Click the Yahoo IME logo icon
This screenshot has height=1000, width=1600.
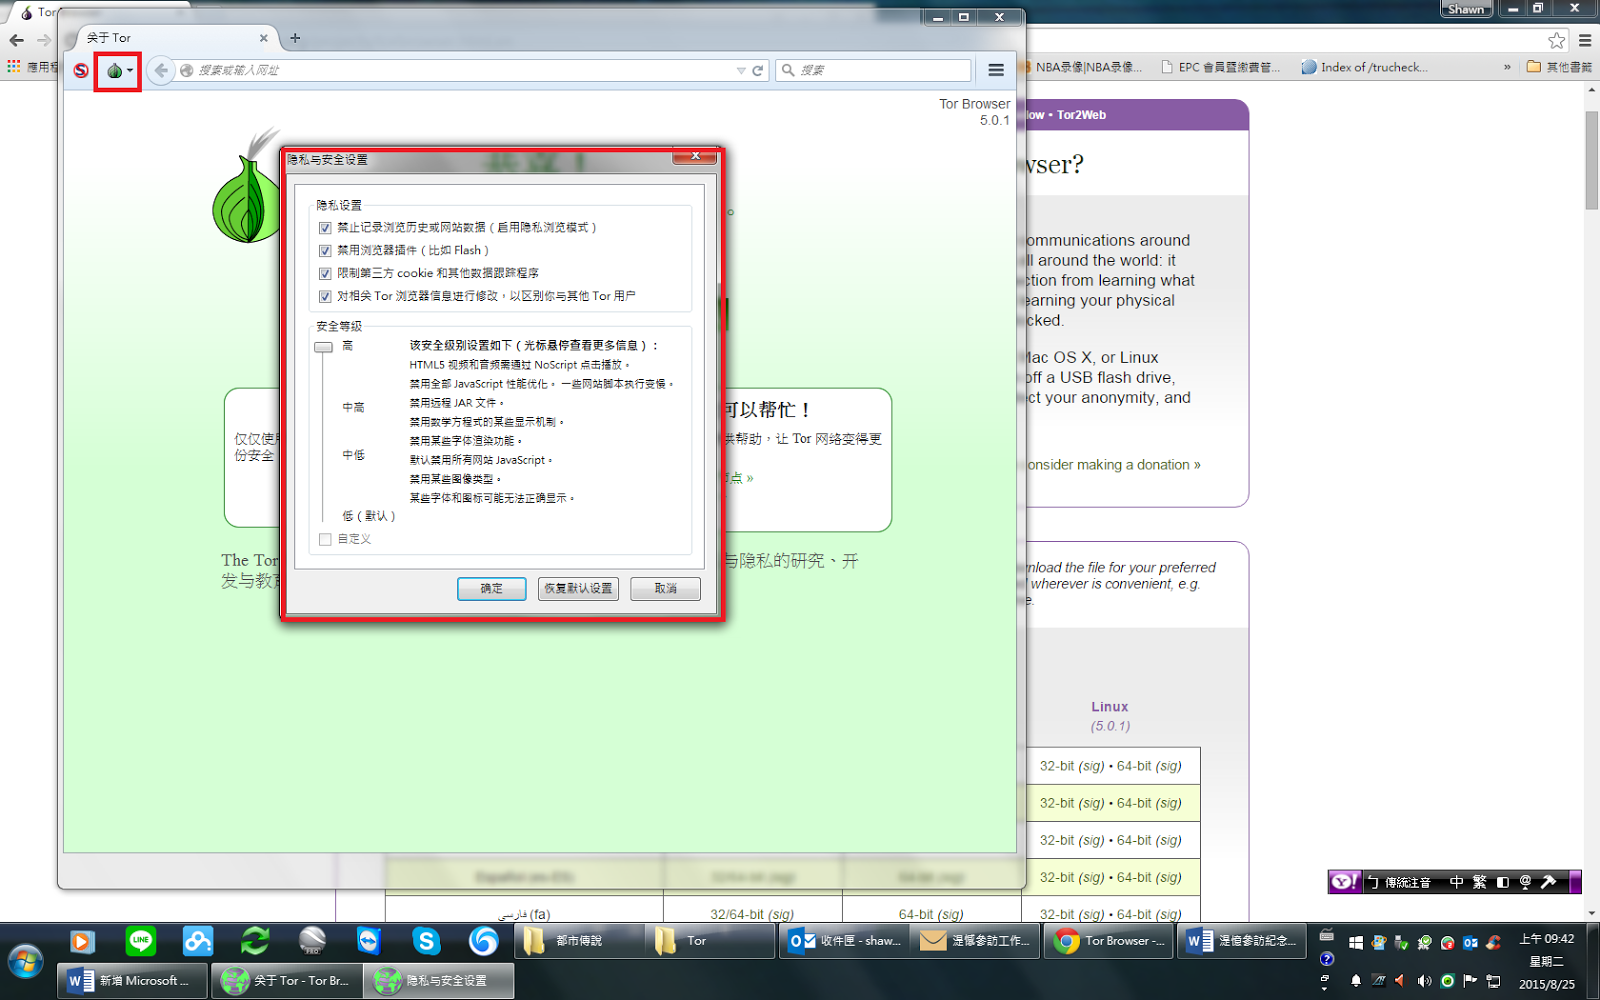[x=1344, y=882]
